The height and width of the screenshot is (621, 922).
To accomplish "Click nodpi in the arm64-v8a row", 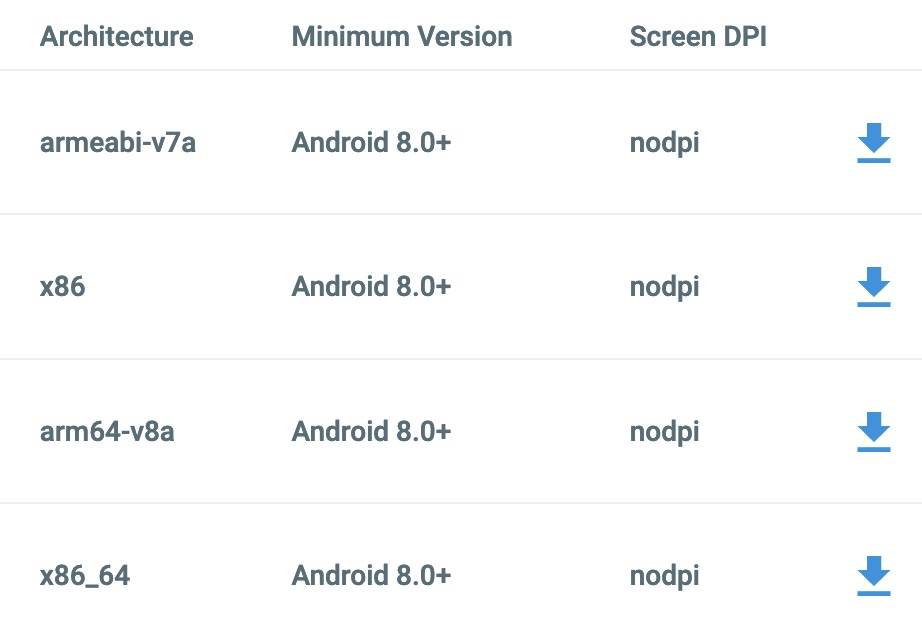I will pyautogui.click(x=664, y=432).
